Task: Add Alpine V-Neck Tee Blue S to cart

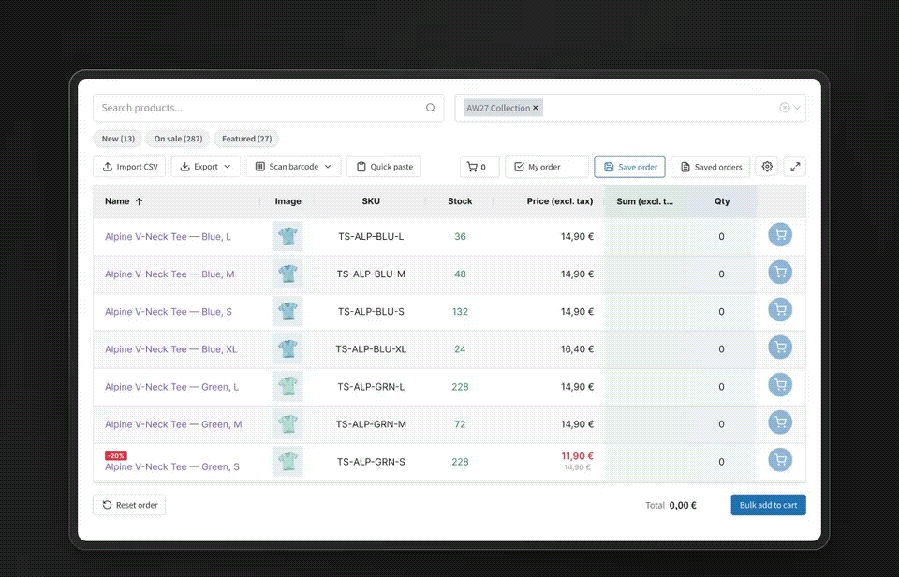Action: click(780, 310)
